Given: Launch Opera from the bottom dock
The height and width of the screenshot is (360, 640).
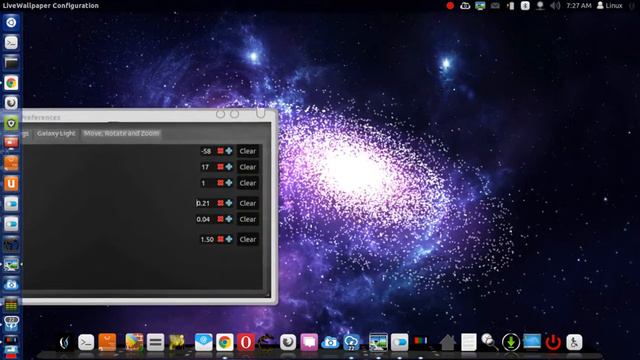Looking at the screenshot, I should click(246, 342).
